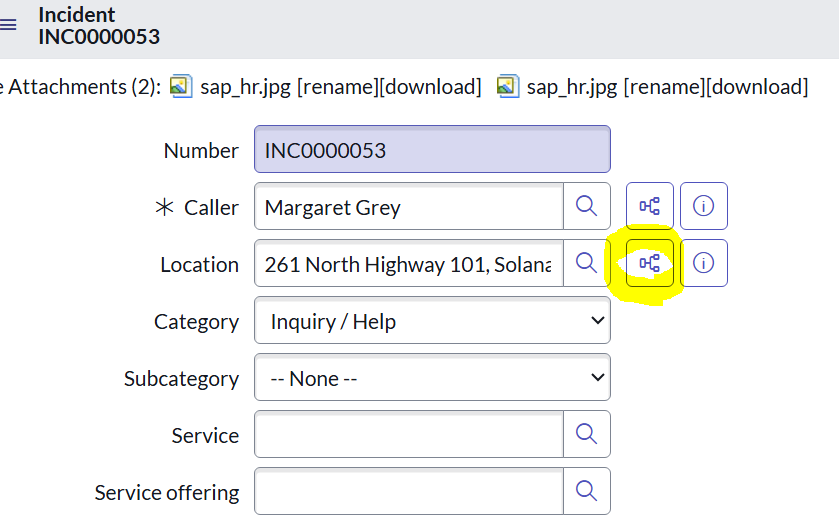Click into the empty Service field
Screen dimensions: 839x518
(409, 434)
